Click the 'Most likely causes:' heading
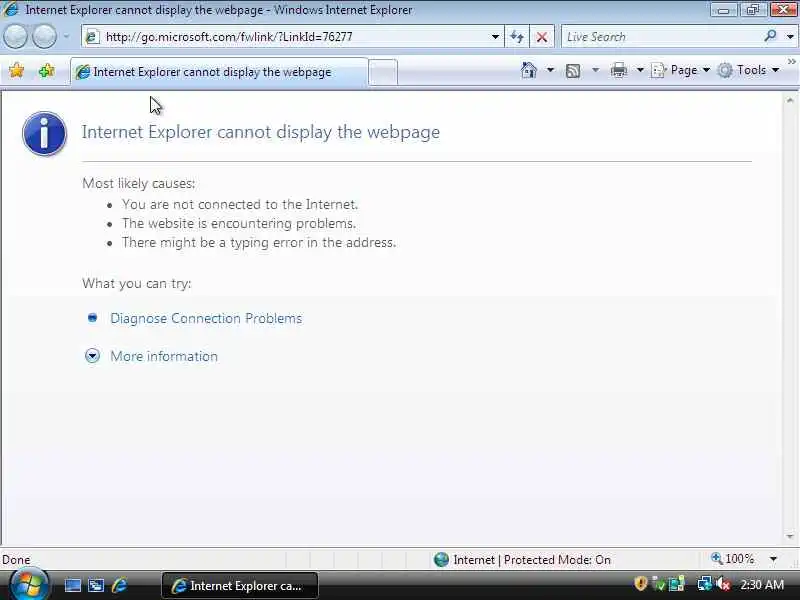 (139, 183)
